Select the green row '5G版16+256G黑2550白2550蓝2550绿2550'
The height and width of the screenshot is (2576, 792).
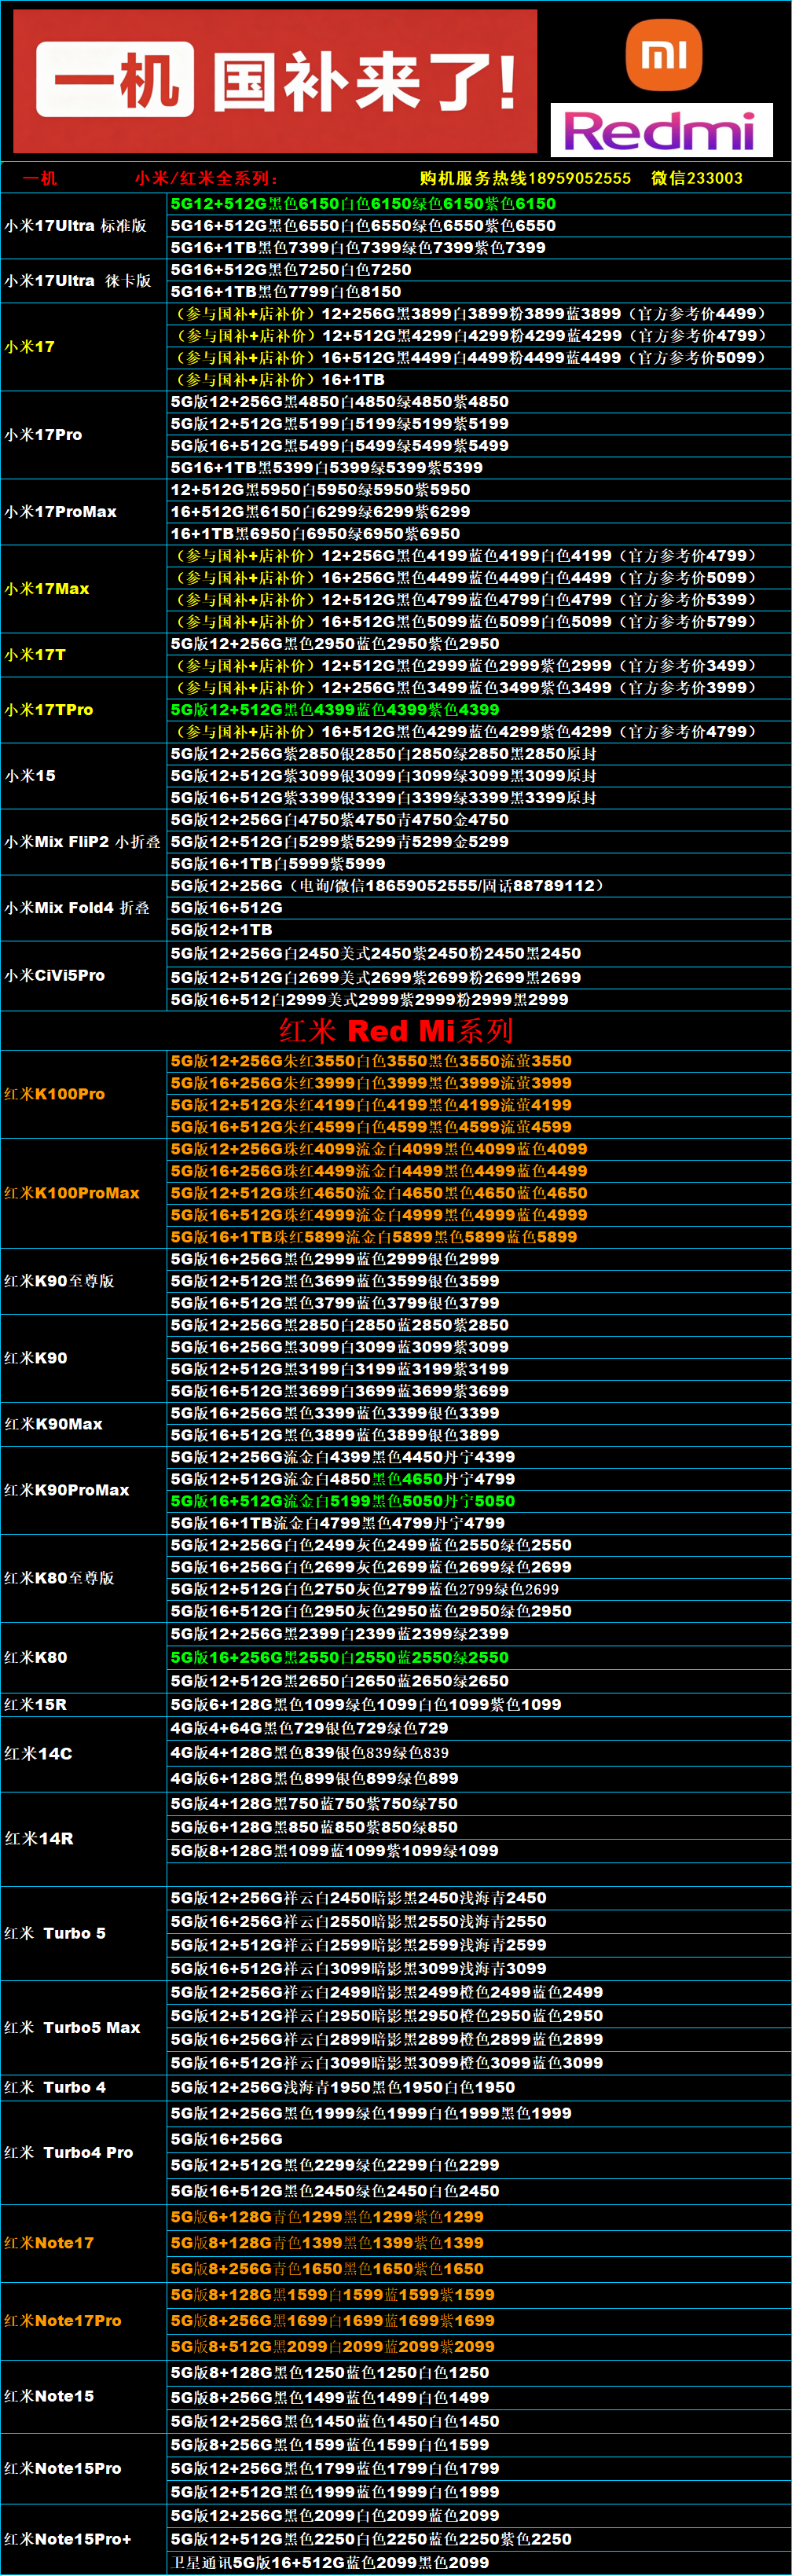tap(479, 1658)
